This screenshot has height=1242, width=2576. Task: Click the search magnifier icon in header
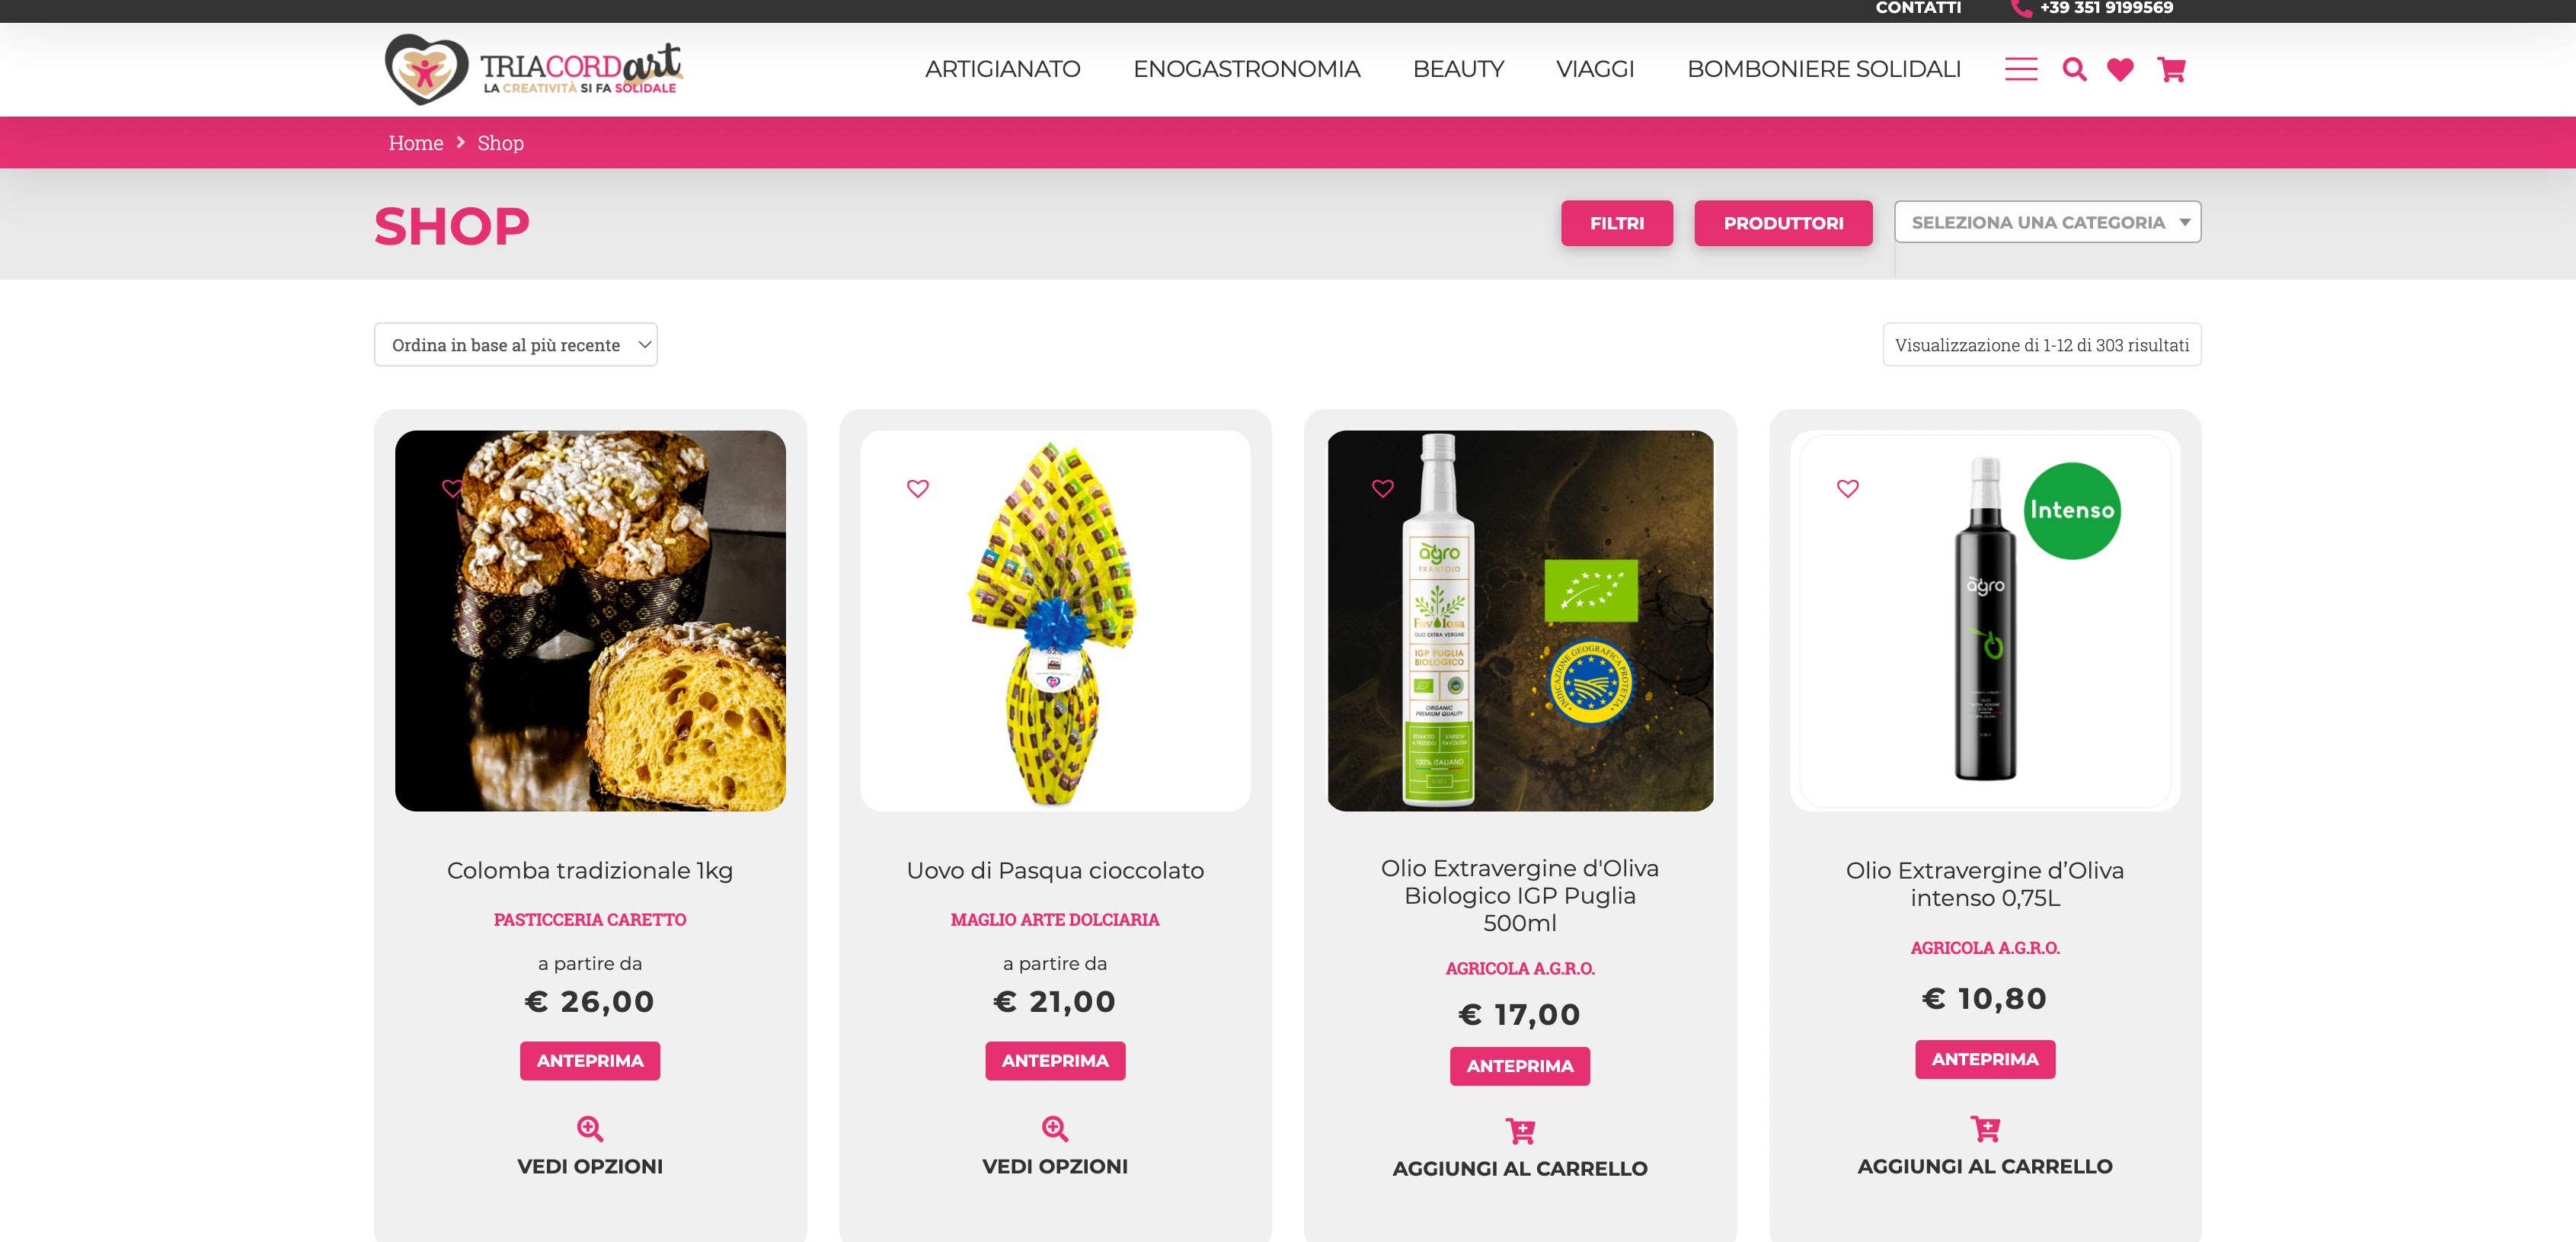pyautogui.click(x=2074, y=69)
